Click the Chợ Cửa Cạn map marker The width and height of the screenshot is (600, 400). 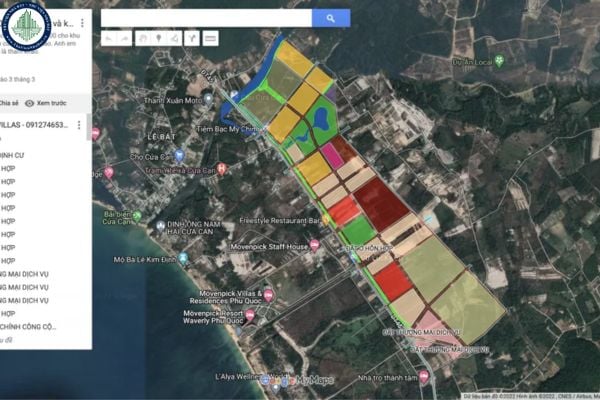pyautogui.click(x=179, y=155)
